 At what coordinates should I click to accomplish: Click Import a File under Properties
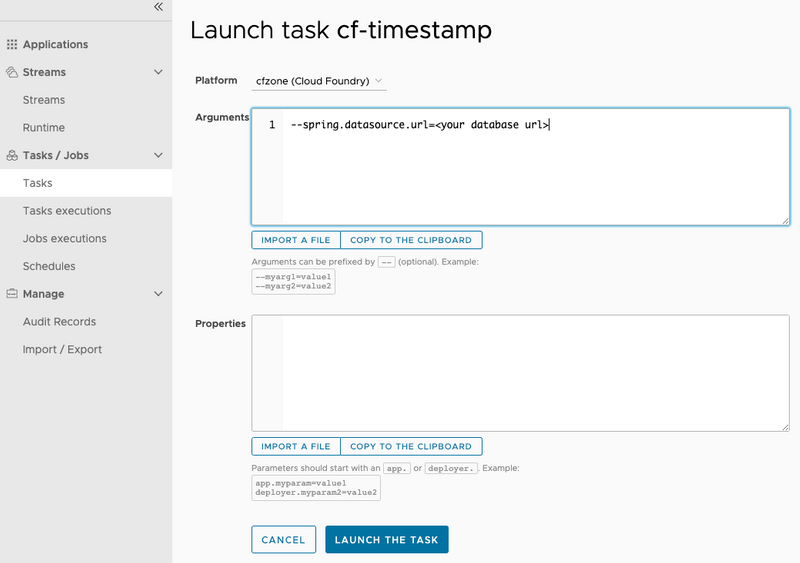[x=296, y=446]
